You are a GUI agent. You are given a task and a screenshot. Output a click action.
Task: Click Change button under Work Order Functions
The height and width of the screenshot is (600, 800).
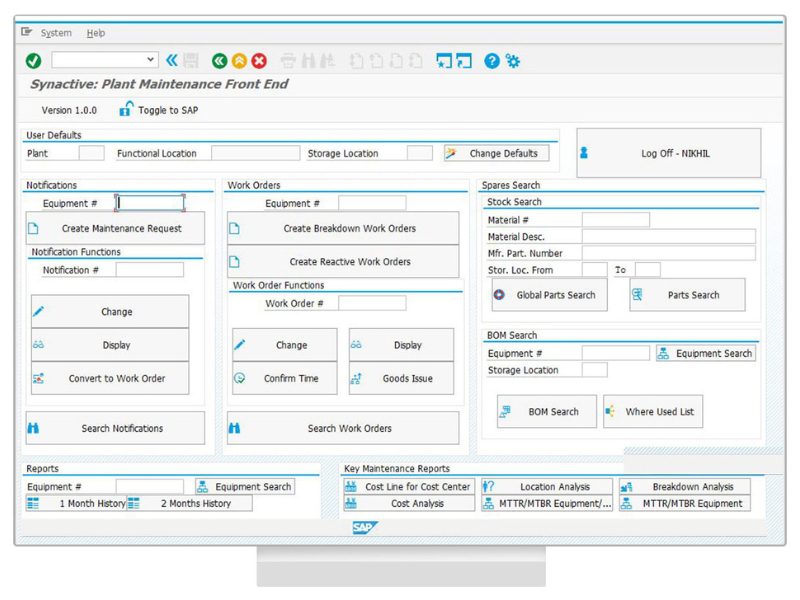coord(285,345)
